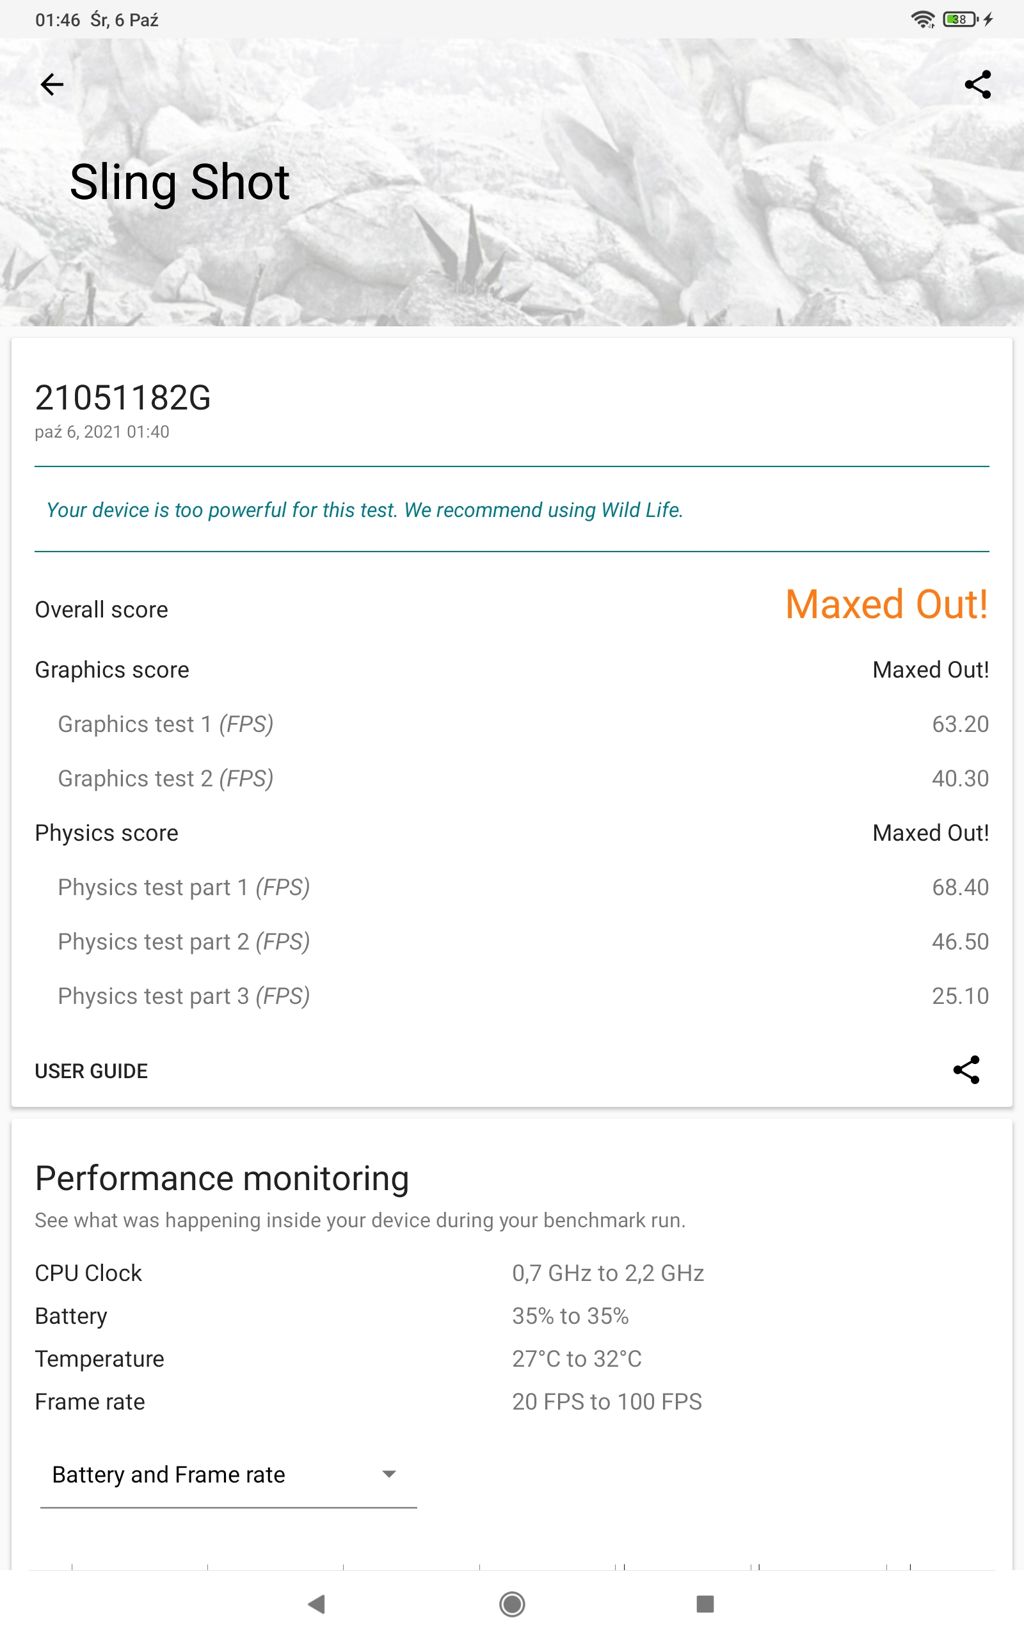Tap the Sling Shot title
This screenshot has width=1024, height=1638.
(x=180, y=183)
